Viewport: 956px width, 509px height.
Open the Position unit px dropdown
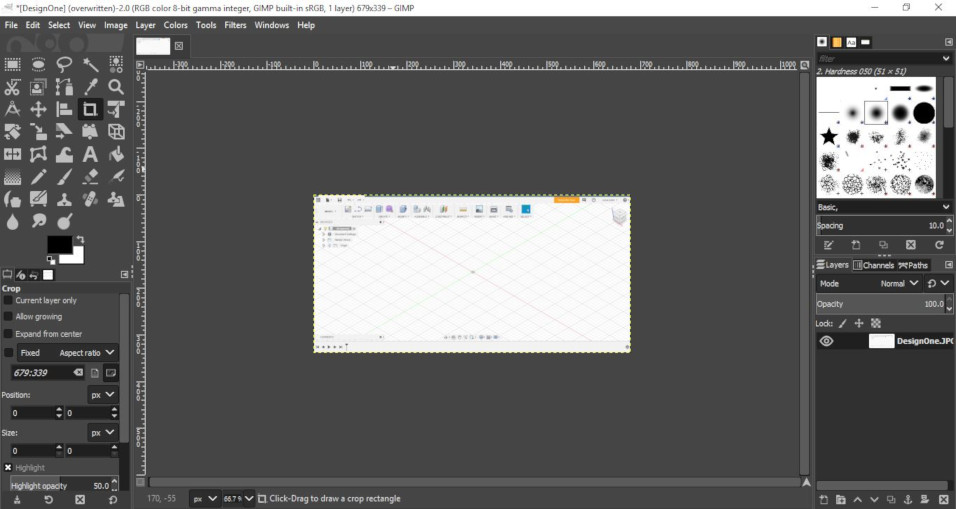102,395
